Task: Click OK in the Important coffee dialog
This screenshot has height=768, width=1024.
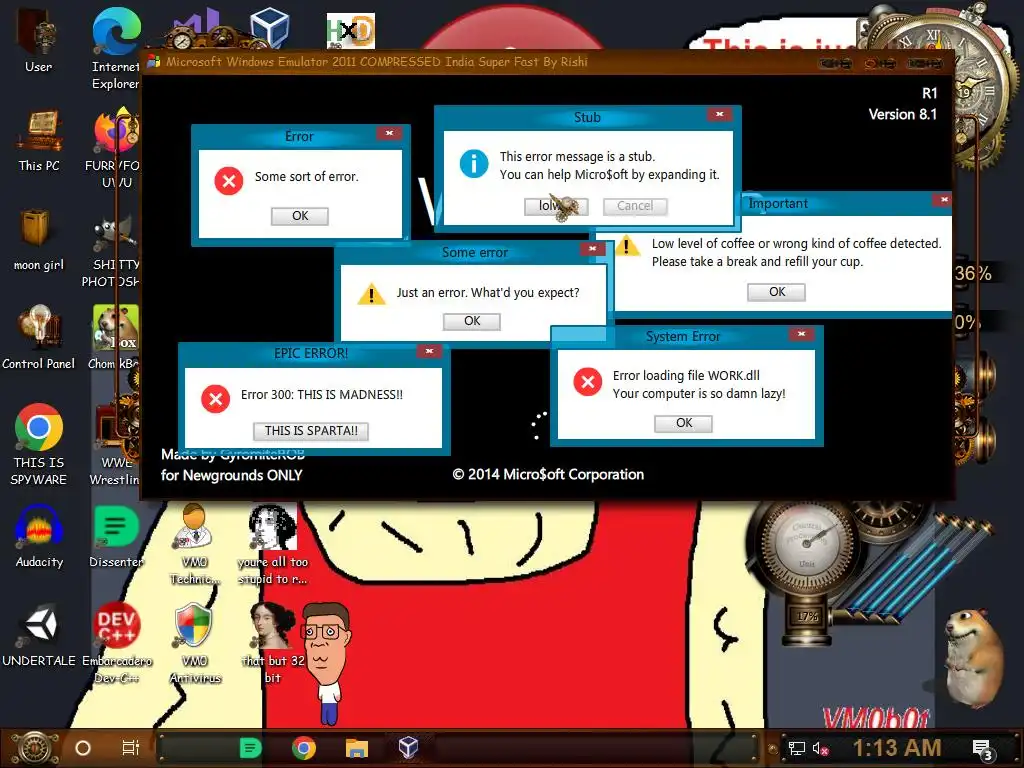Action: point(776,292)
